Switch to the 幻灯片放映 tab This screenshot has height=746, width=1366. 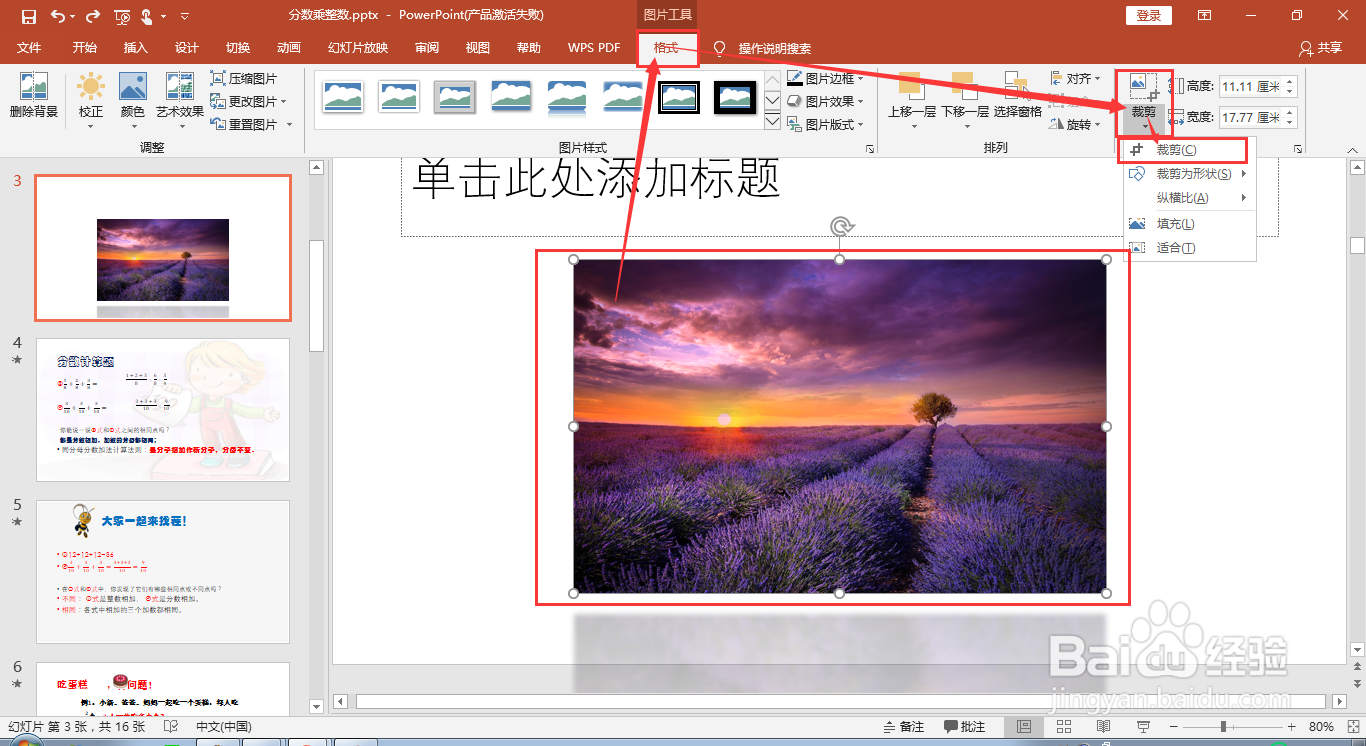point(357,48)
